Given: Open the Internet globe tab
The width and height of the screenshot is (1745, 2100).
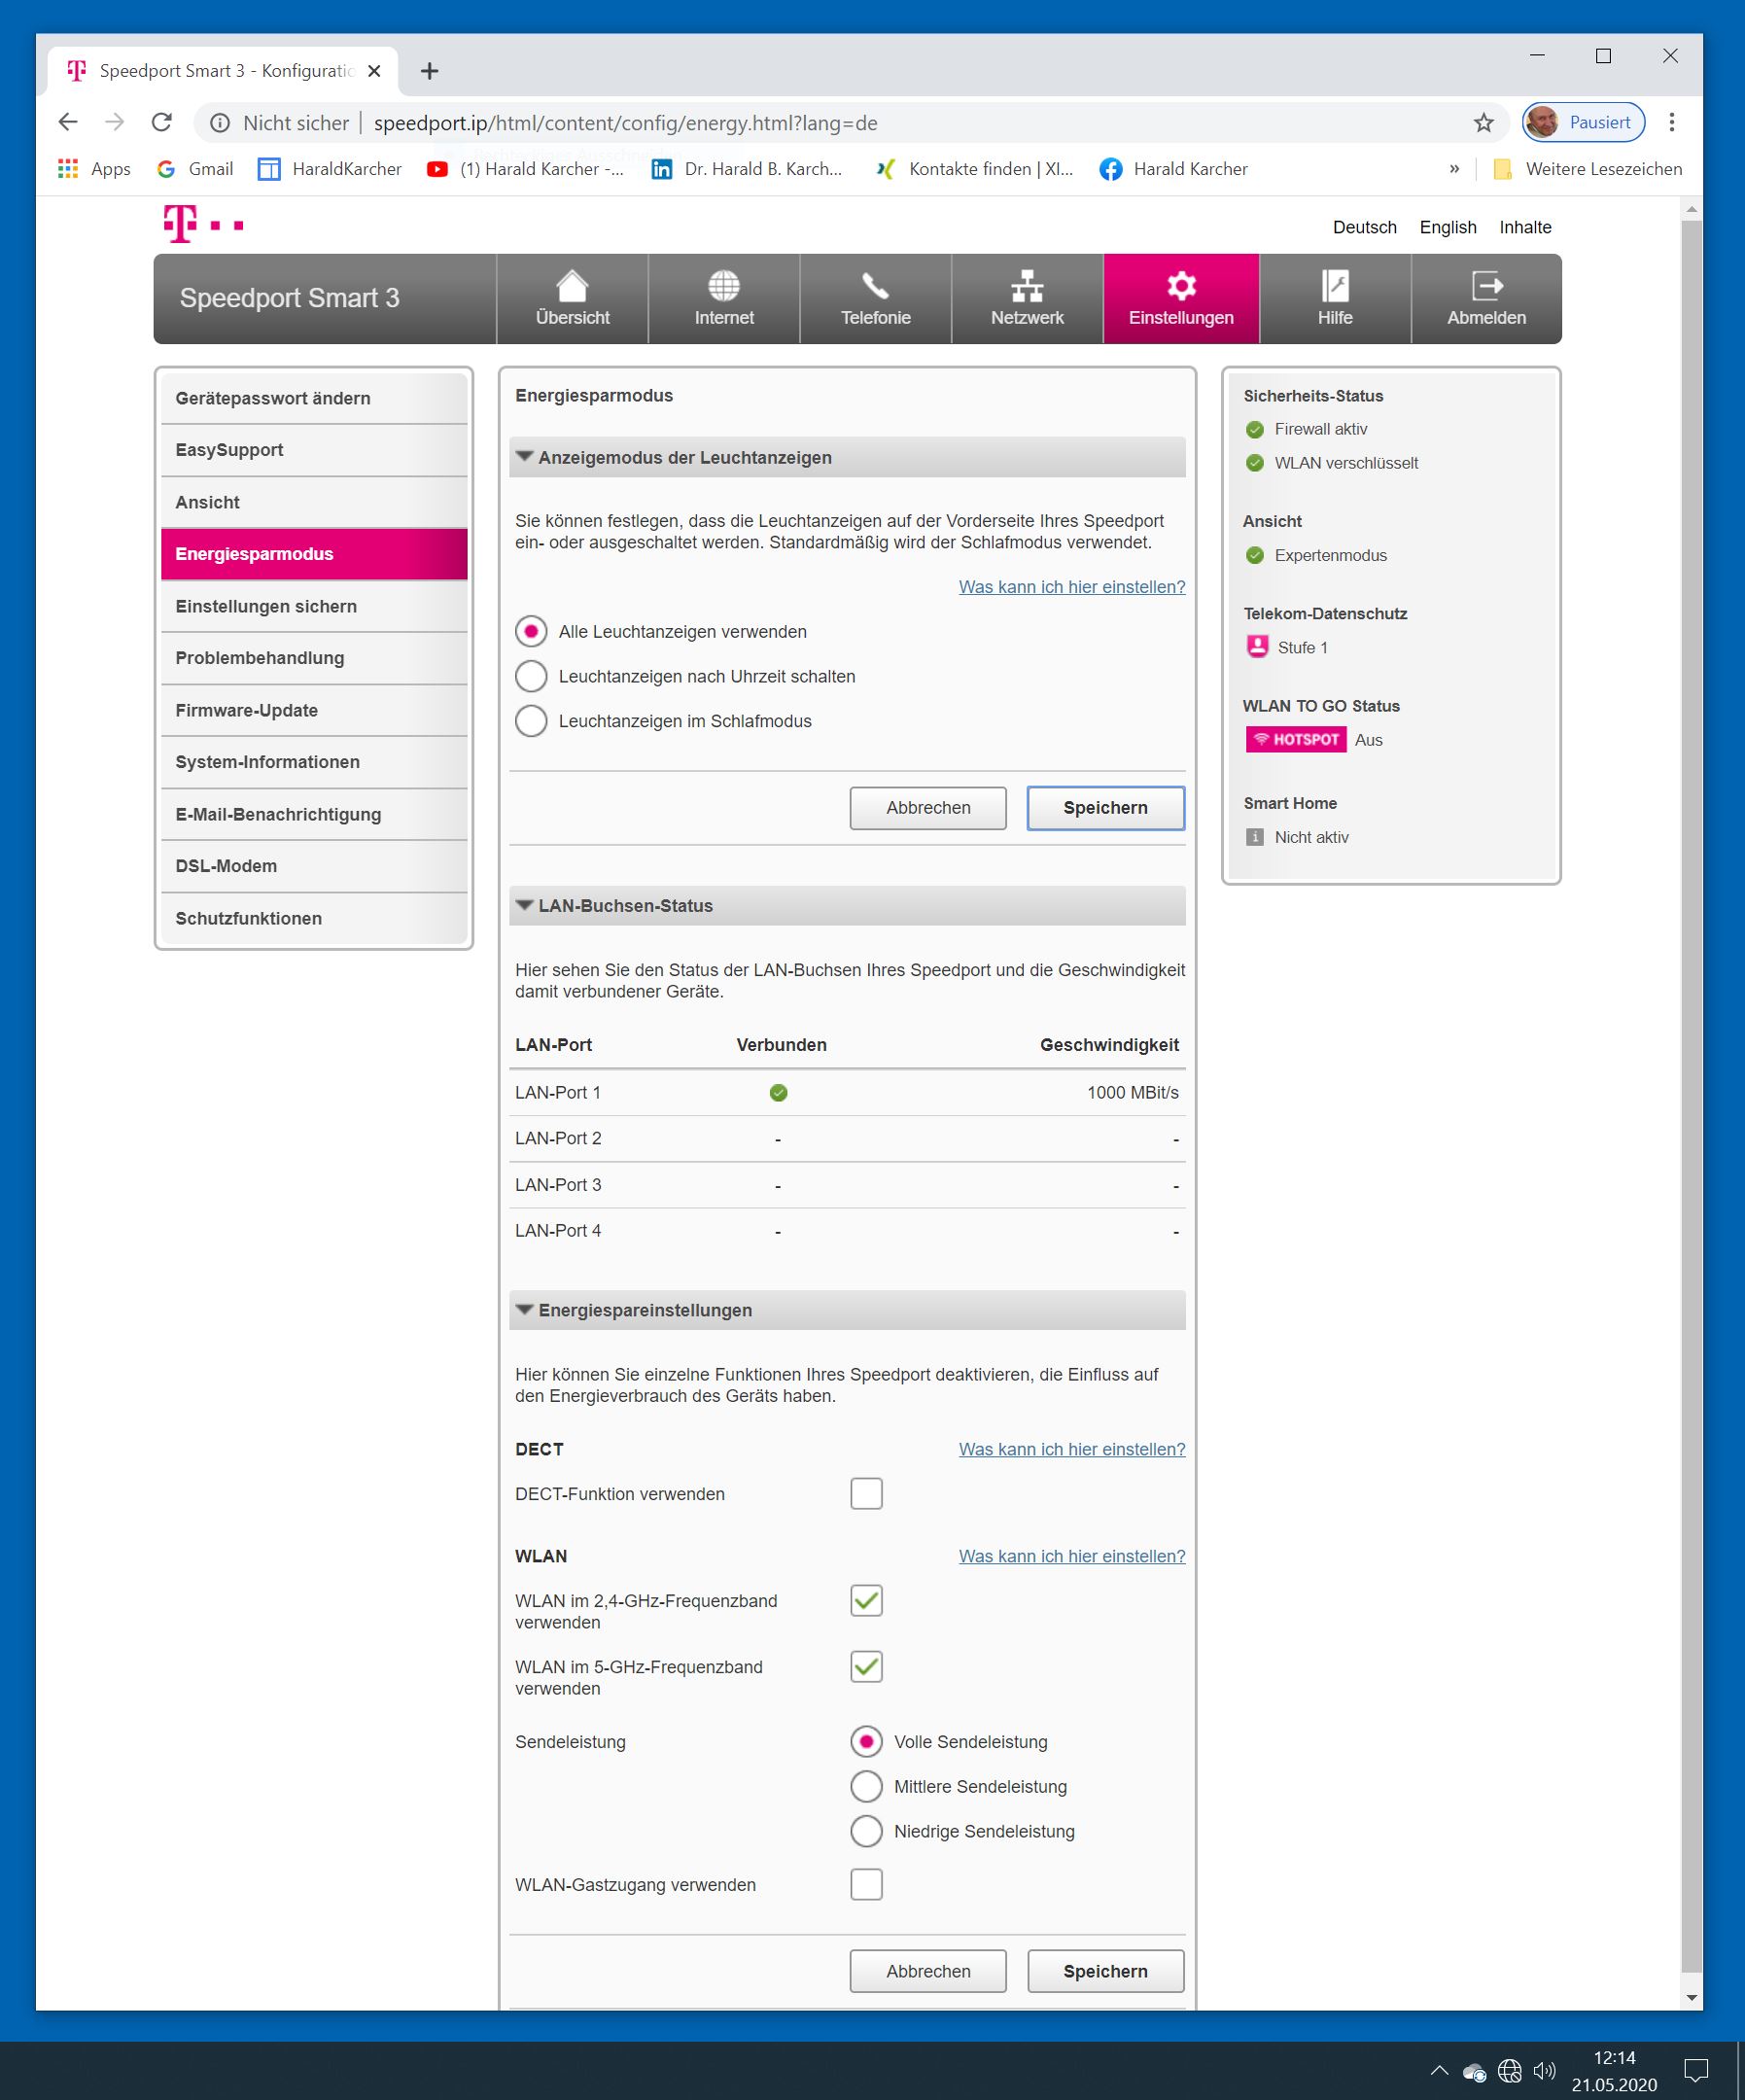Looking at the screenshot, I should tap(724, 298).
